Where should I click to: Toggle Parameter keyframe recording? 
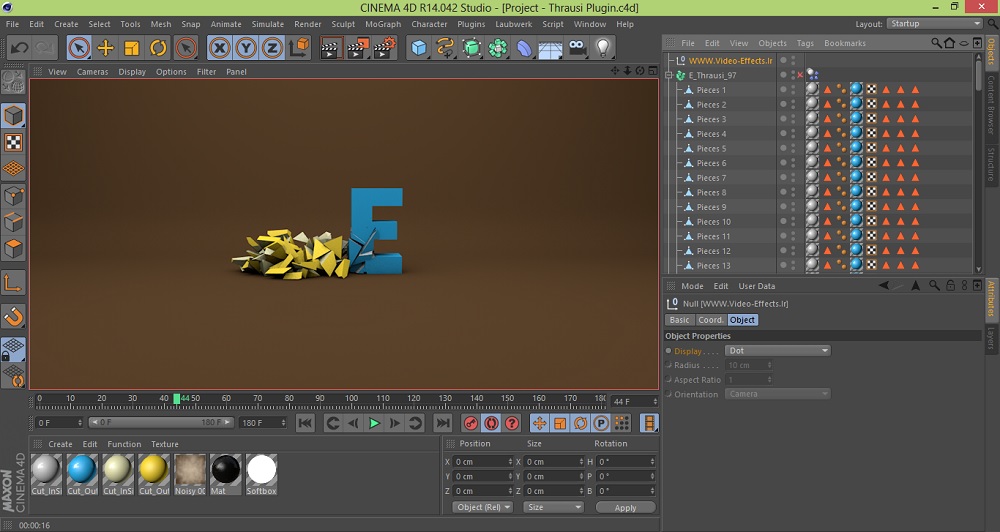coord(601,423)
